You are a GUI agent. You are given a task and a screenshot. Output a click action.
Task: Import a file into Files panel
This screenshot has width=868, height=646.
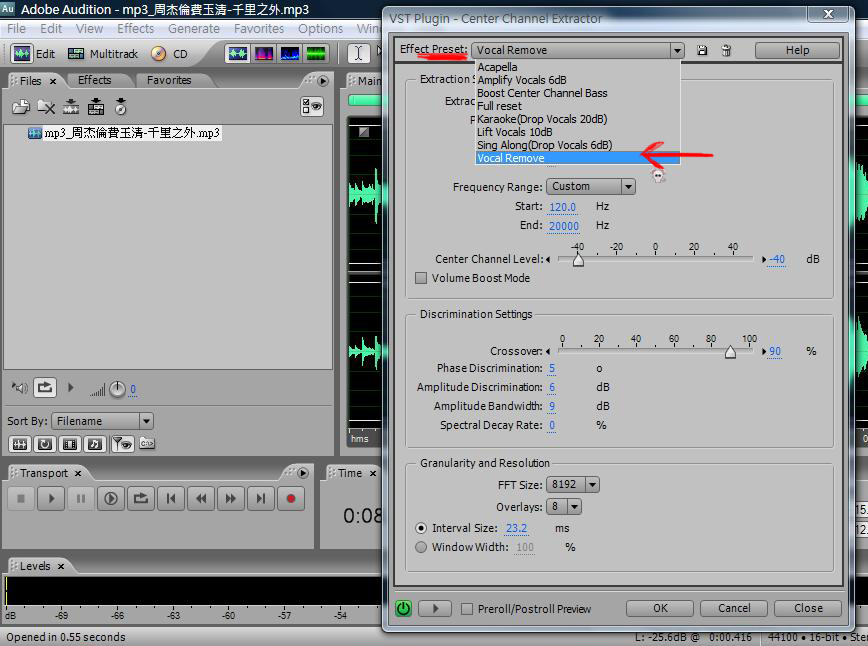click(21, 106)
